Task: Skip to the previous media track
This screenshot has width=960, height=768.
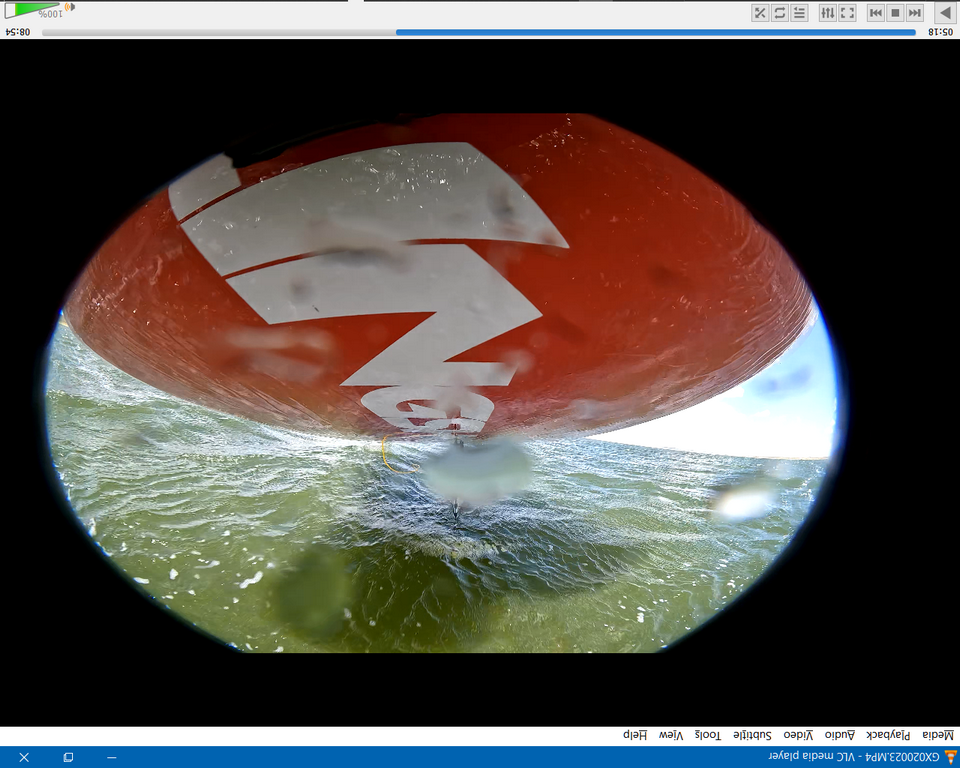Action: point(914,13)
